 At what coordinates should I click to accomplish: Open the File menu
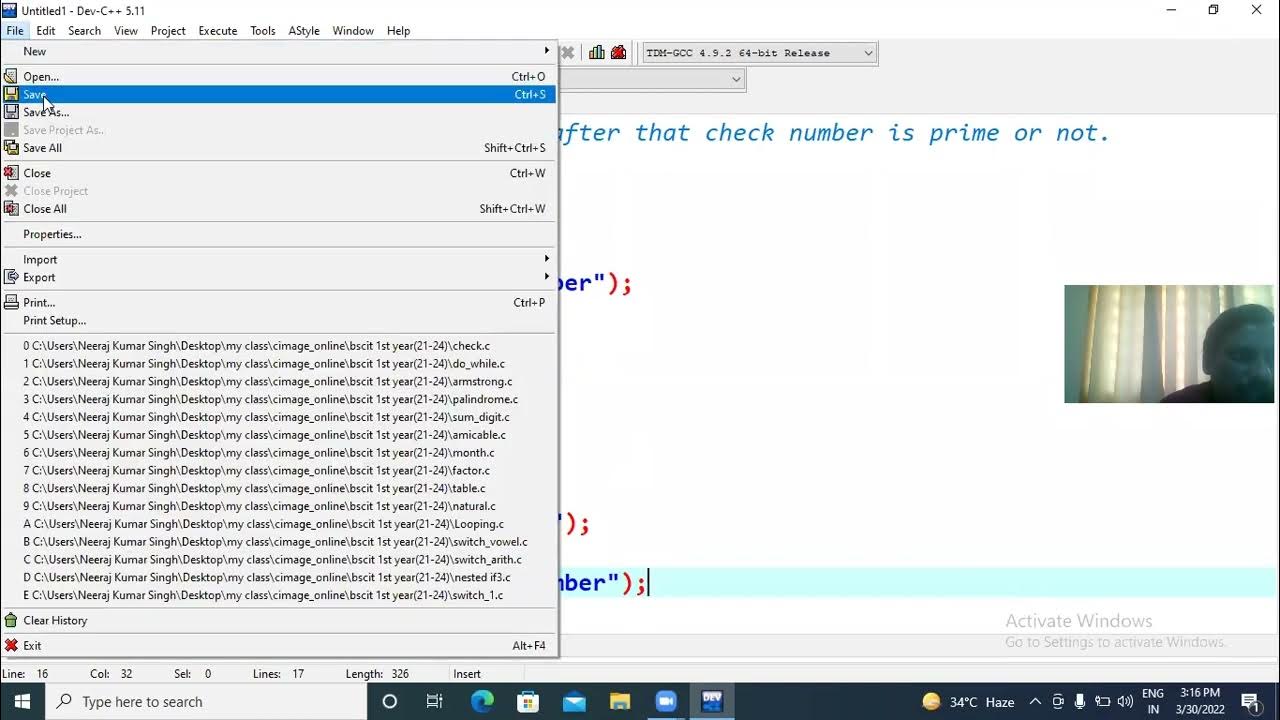tap(15, 31)
